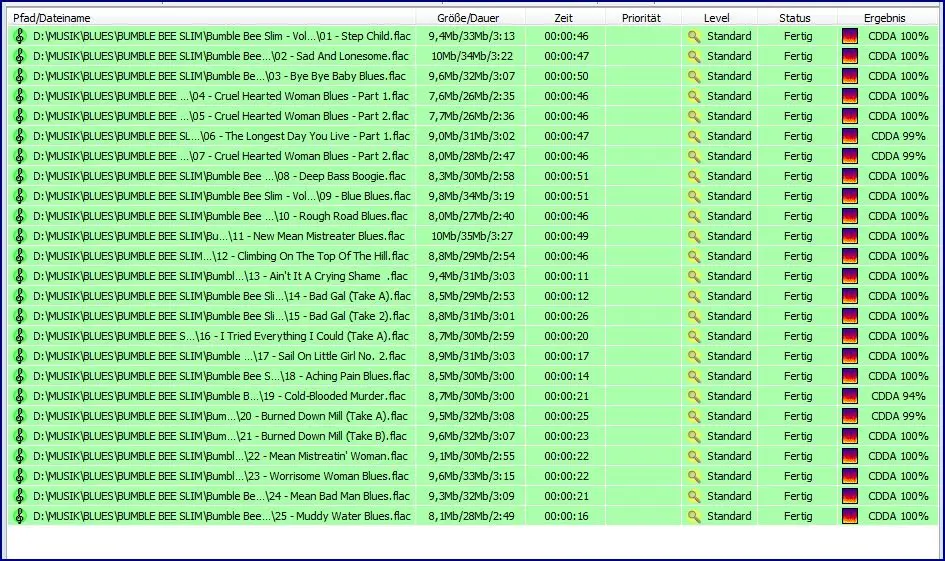945x561 pixels.
Task: Select file 23 - Worrisome Woman Blues.flac
Action: (x=221, y=476)
